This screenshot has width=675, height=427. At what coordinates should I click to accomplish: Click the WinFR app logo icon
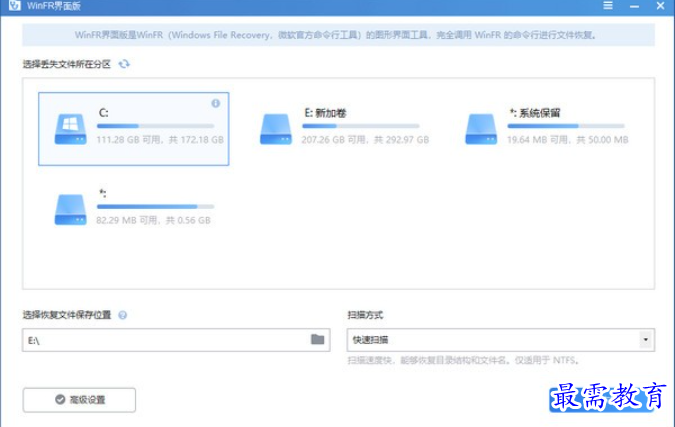point(15,5)
